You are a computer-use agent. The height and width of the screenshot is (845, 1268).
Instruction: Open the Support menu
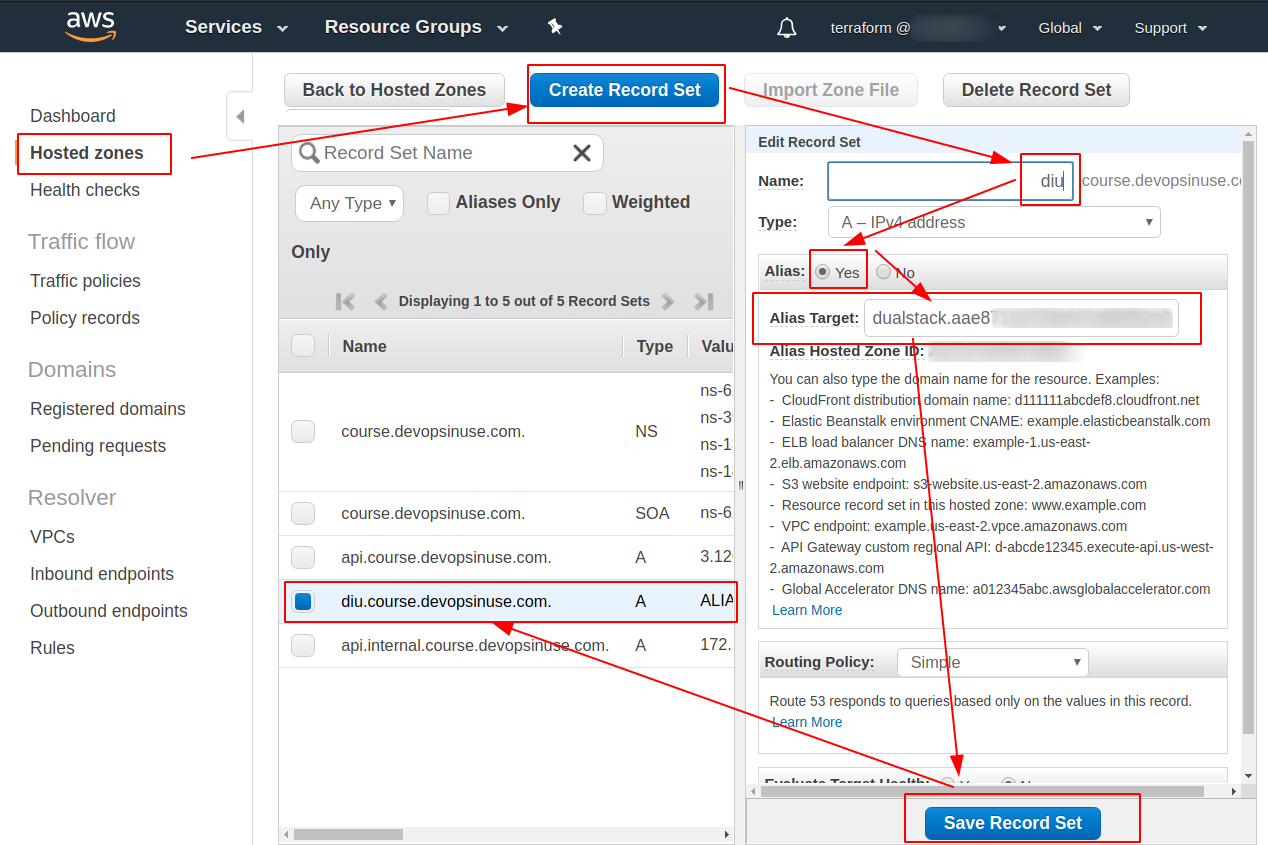point(1171,28)
